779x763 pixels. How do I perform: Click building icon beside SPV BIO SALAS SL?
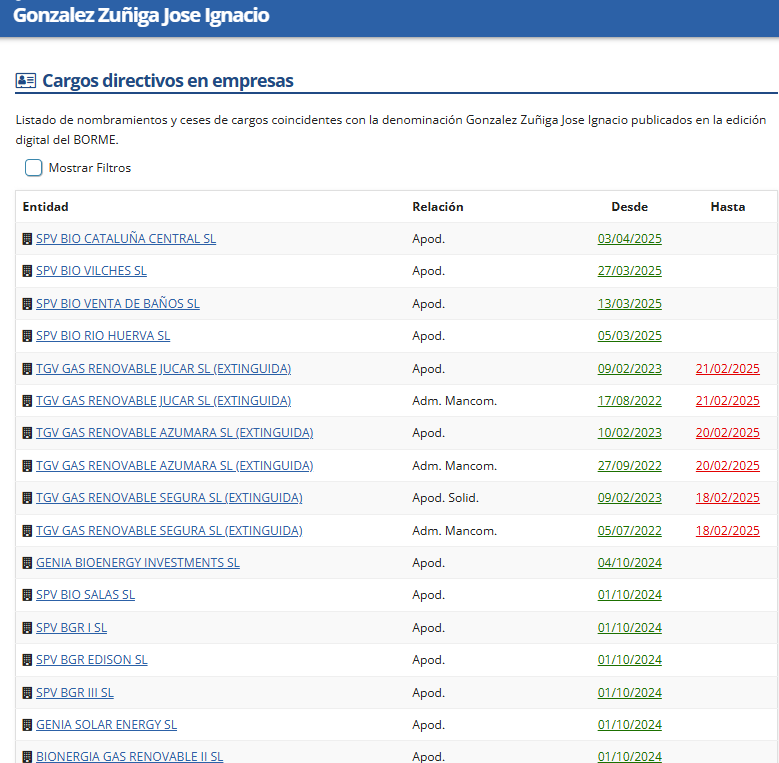[x=27, y=595]
